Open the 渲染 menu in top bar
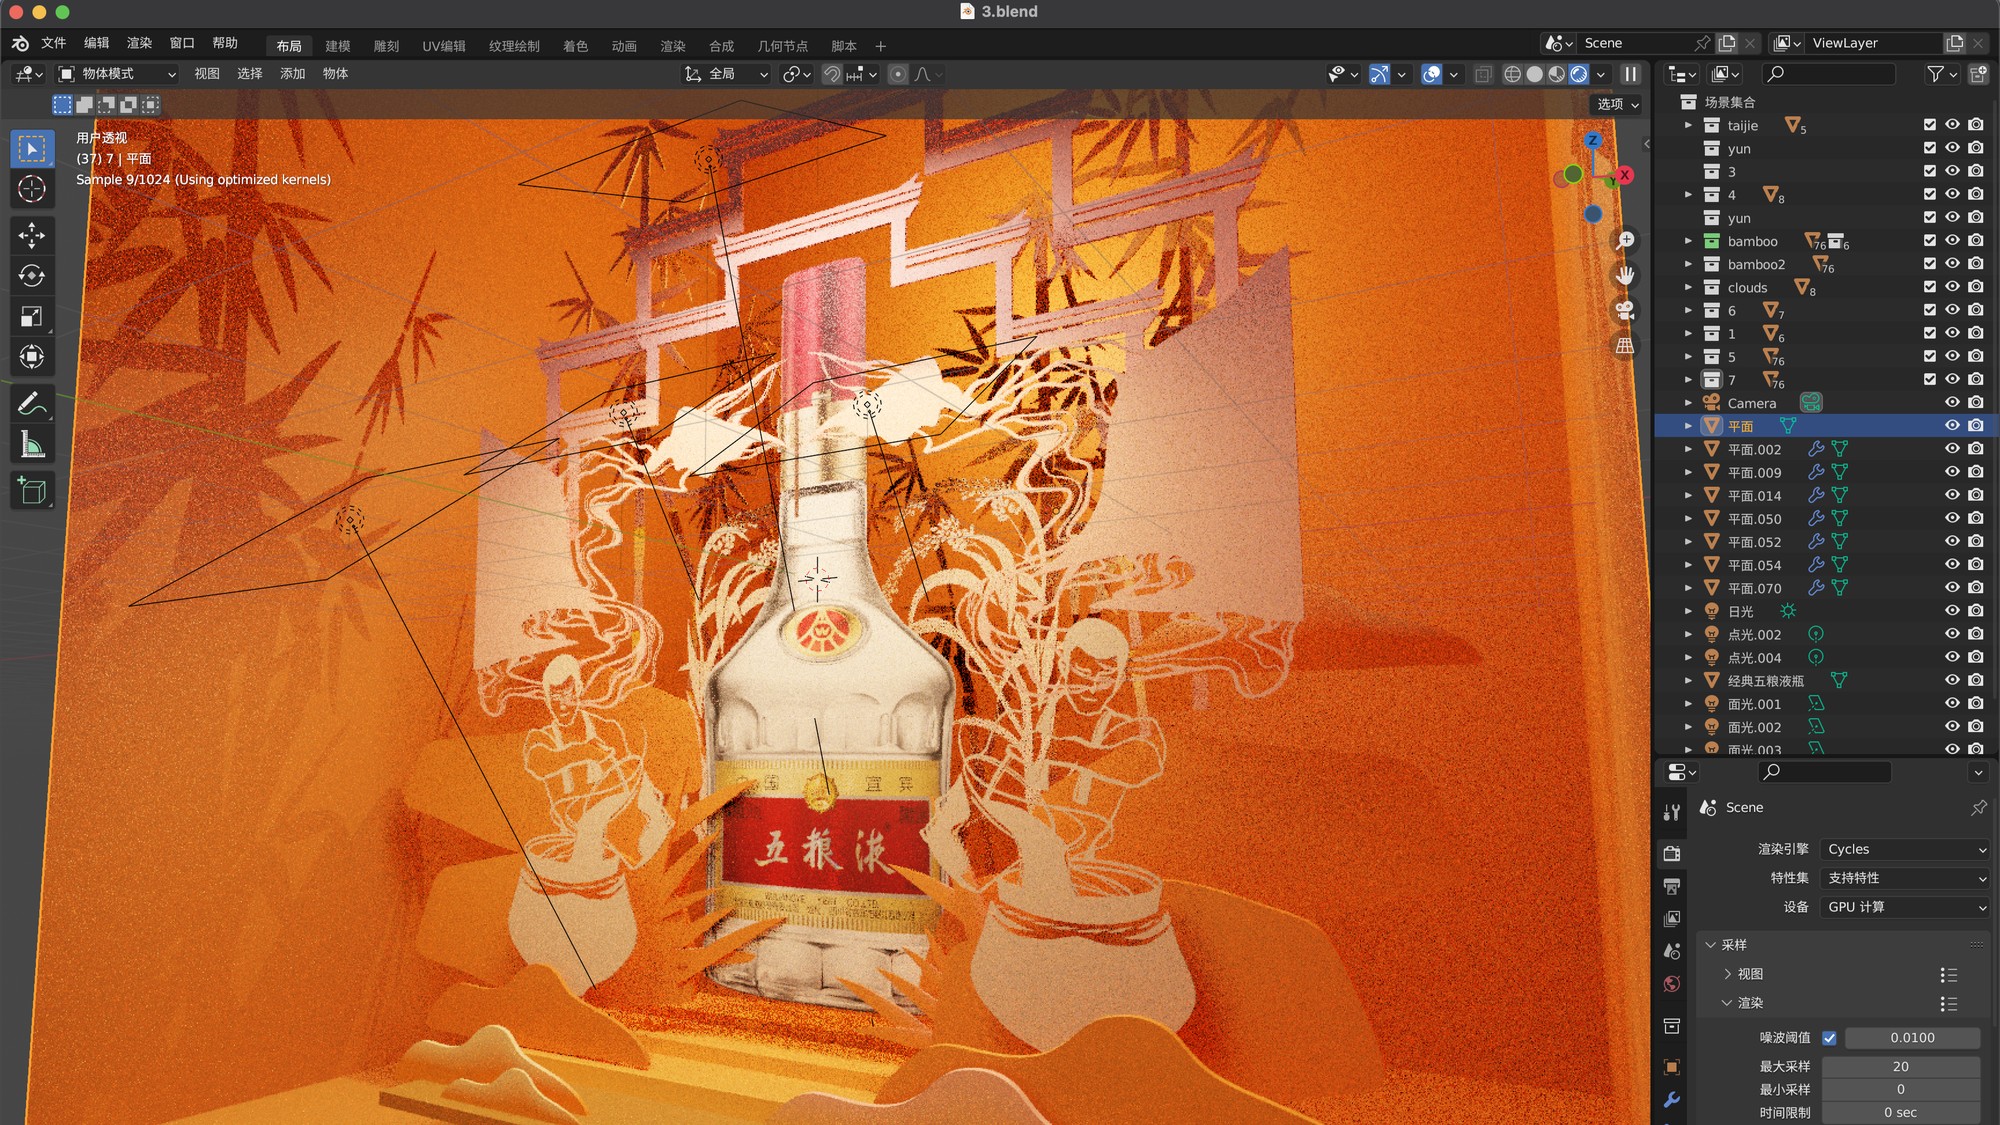Image resolution: width=2000 pixels, height=1125 pixels. 139,43
